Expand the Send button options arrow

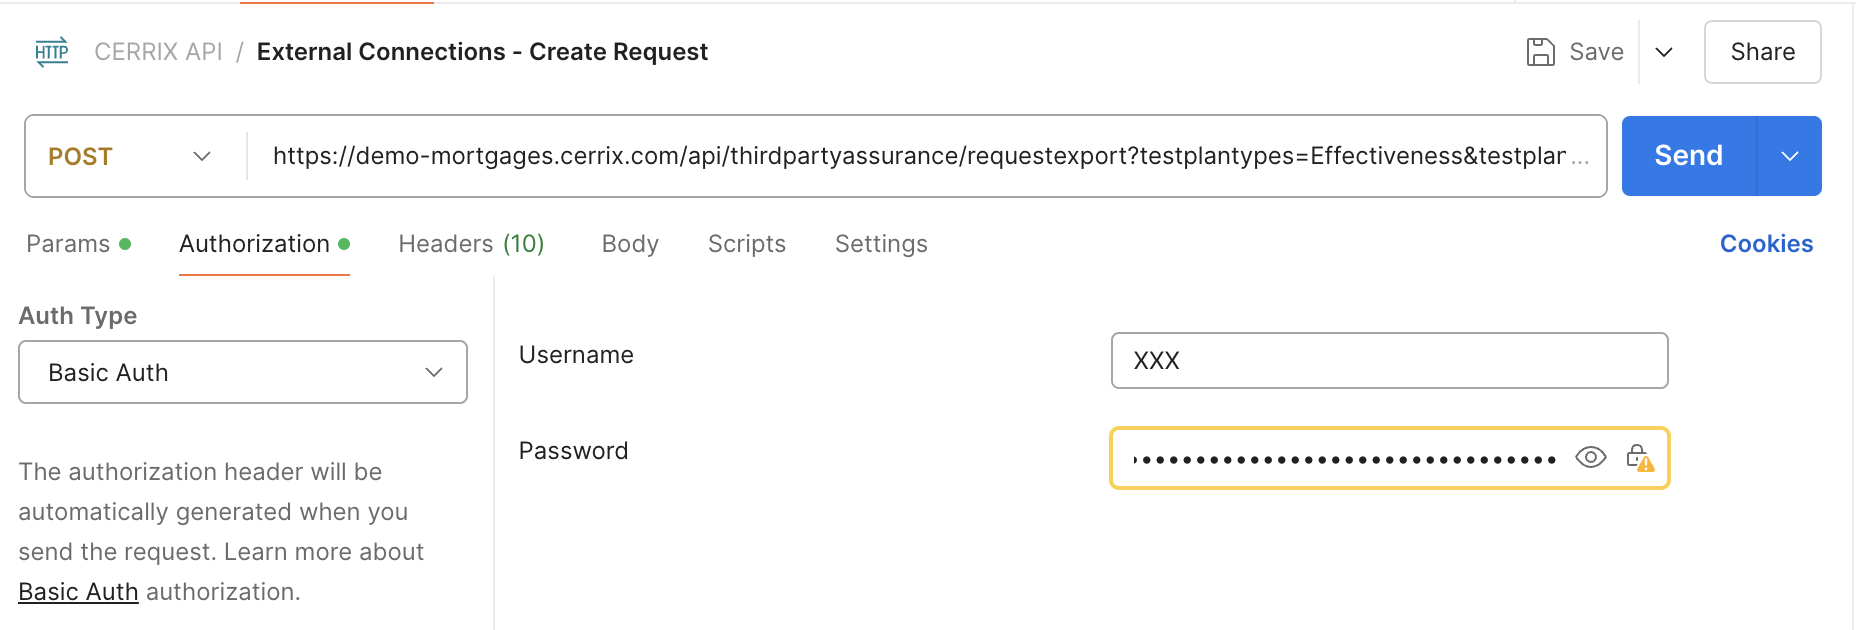click(1789, 156)
